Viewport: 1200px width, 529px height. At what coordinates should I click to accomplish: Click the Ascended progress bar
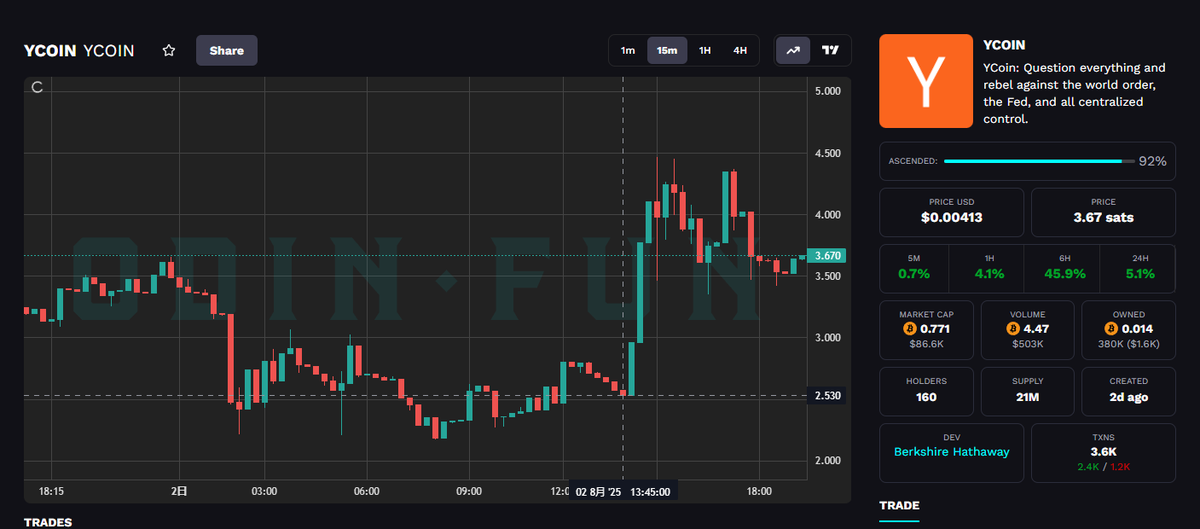1039,161
